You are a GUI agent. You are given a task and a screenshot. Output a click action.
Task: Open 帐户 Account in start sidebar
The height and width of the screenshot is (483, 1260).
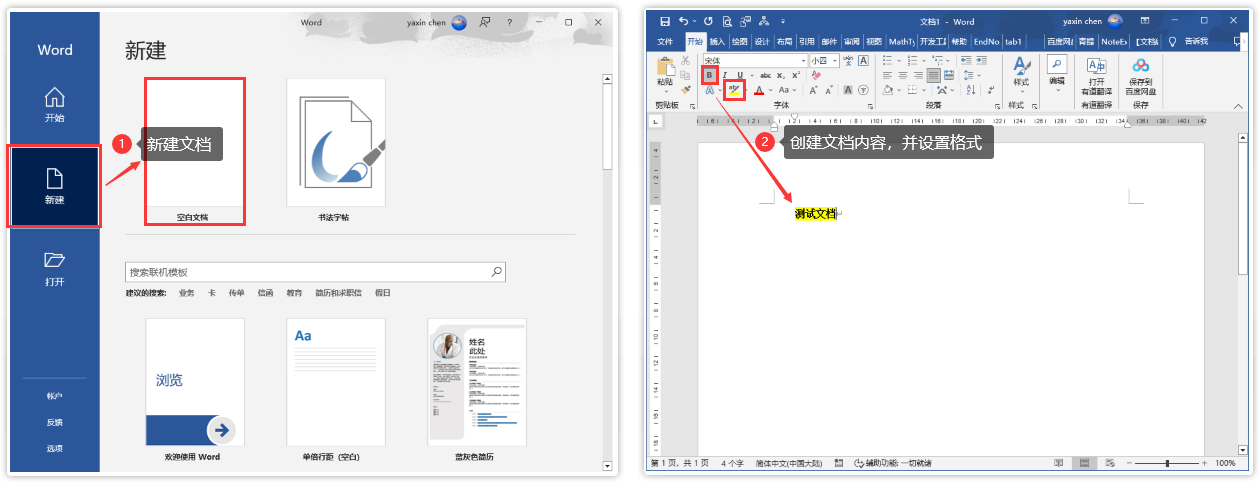(54, 396)
